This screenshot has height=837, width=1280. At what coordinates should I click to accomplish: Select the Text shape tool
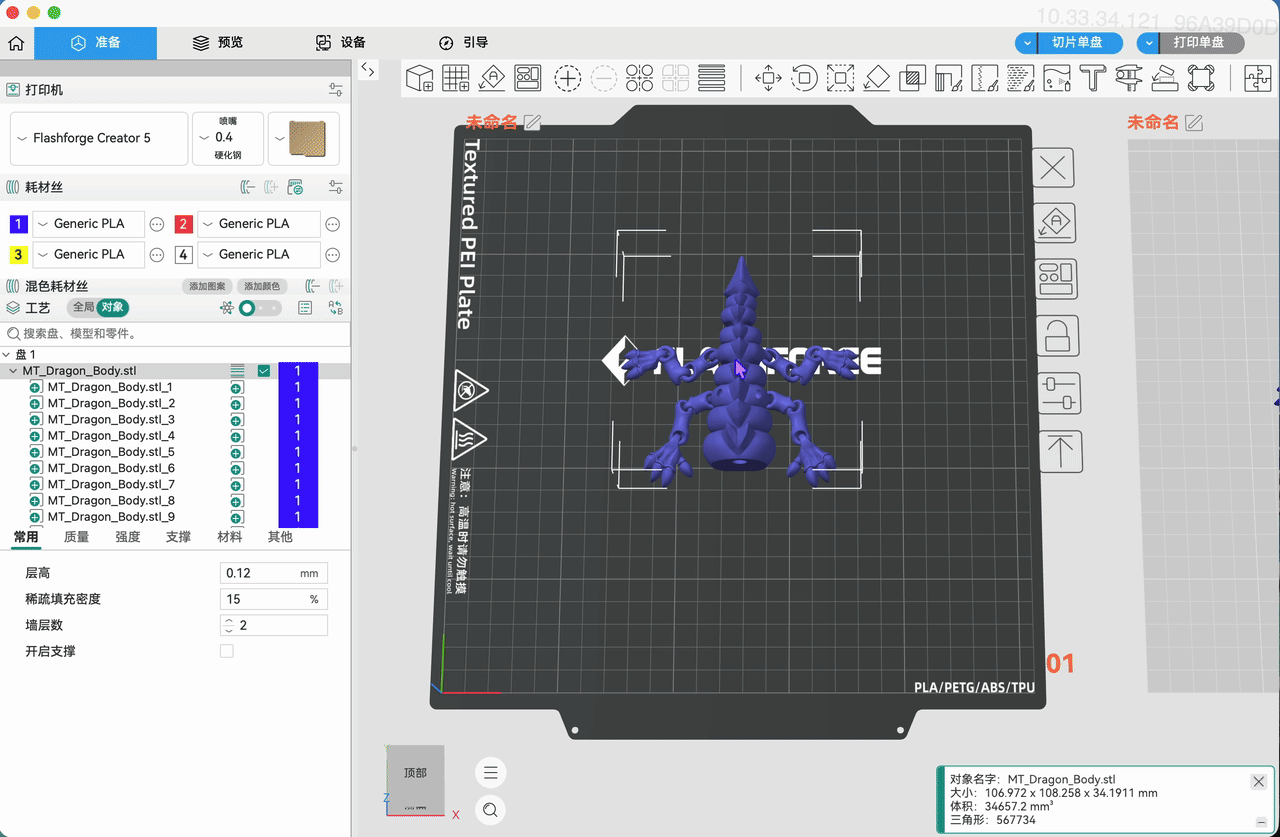1092,78
